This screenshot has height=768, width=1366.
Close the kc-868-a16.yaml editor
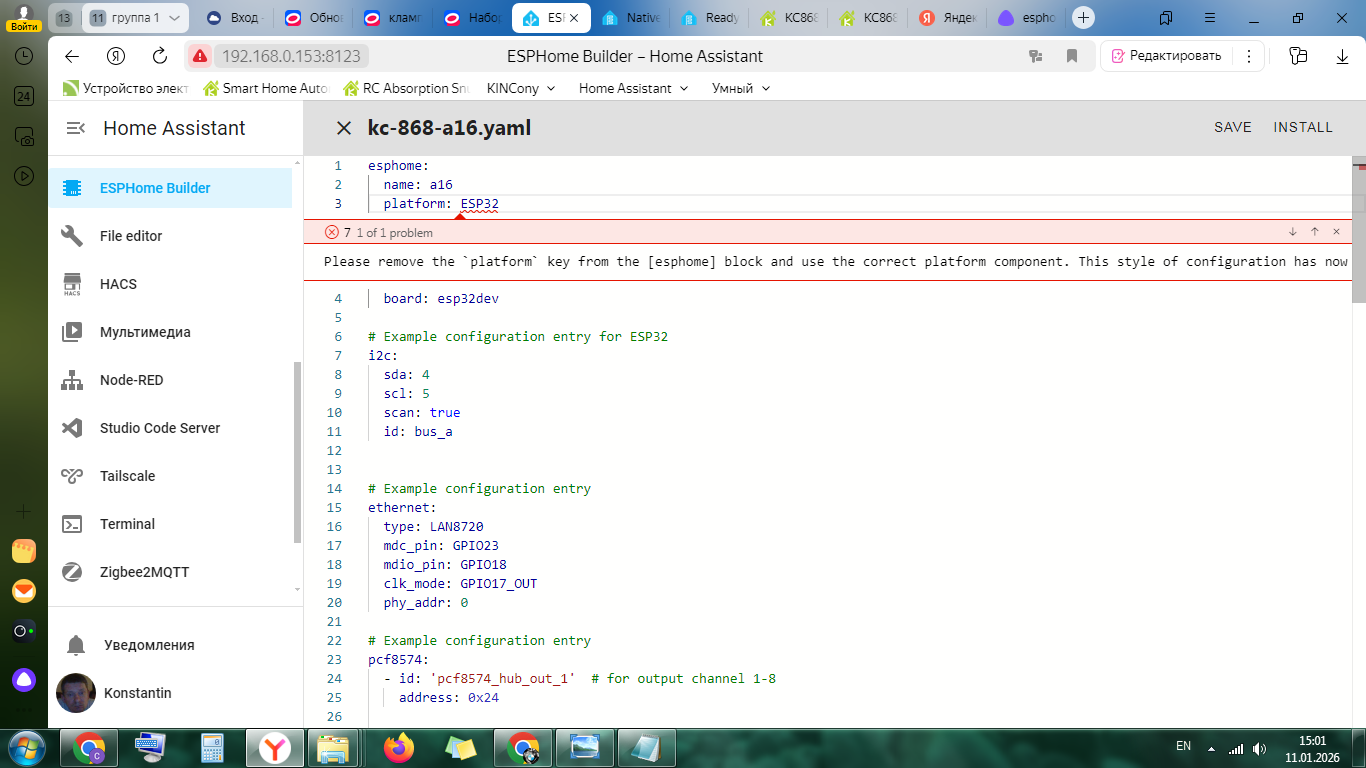344,128
